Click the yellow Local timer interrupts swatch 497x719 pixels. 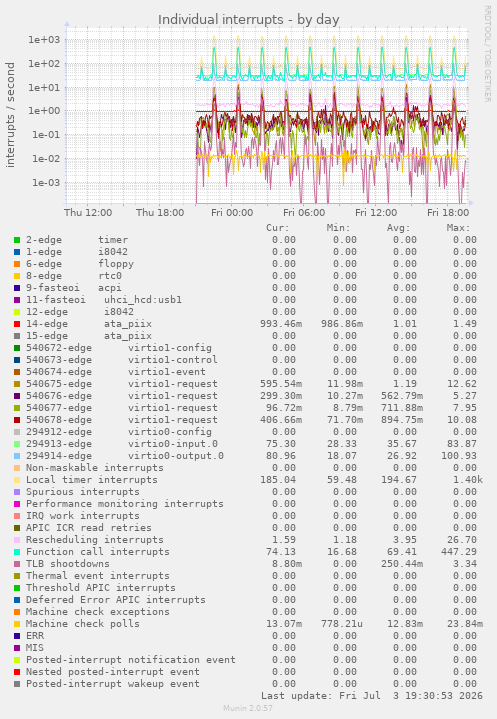tap(17, 480)
